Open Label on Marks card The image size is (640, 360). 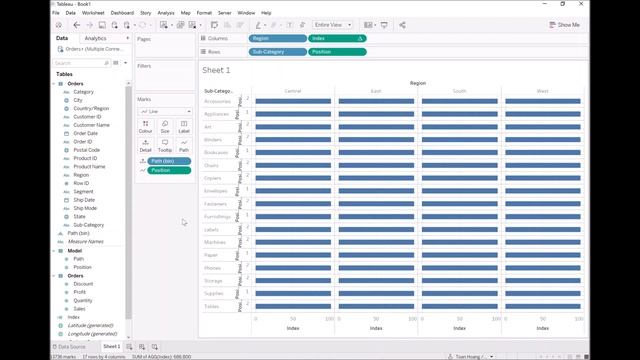tap(184, 127)
